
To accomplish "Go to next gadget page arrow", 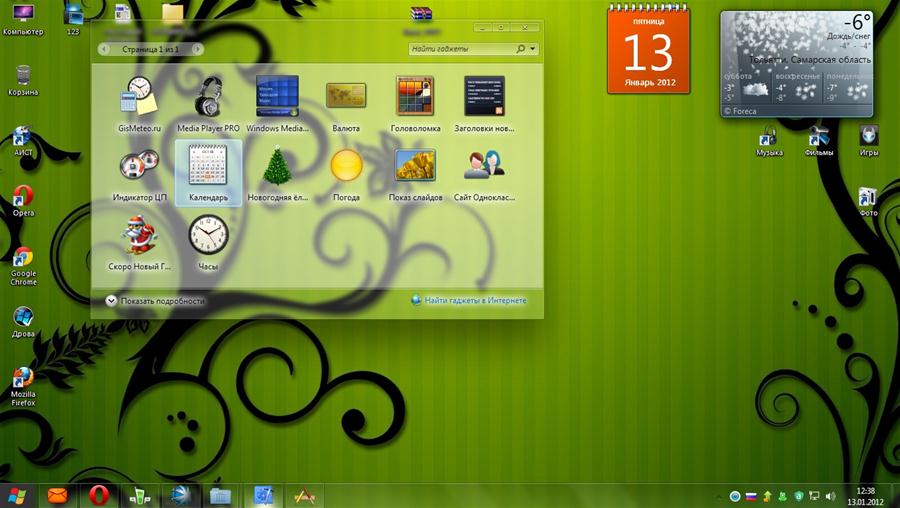I will pos(197,48).
